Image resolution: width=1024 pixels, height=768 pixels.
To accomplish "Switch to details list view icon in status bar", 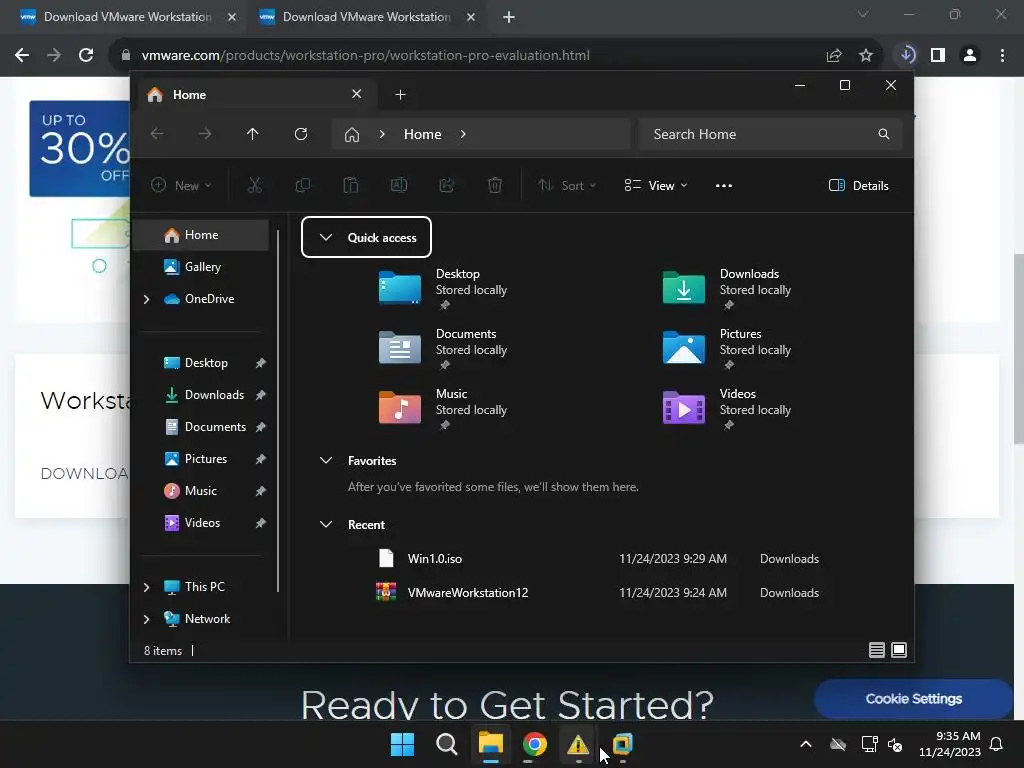I will pyautogui.click(x=876, y=650).
